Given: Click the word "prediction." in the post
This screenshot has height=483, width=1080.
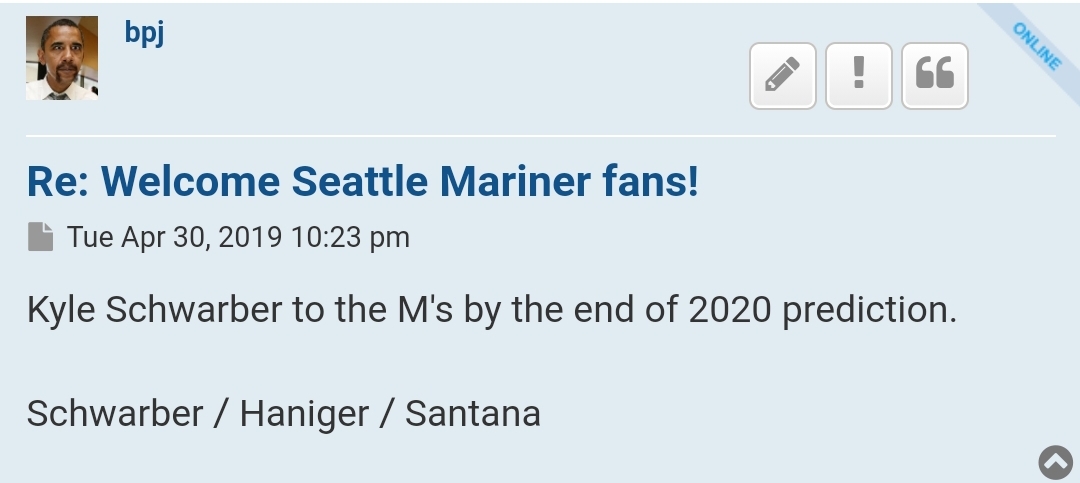Looking at the screenshot, I should pos(869,310).
